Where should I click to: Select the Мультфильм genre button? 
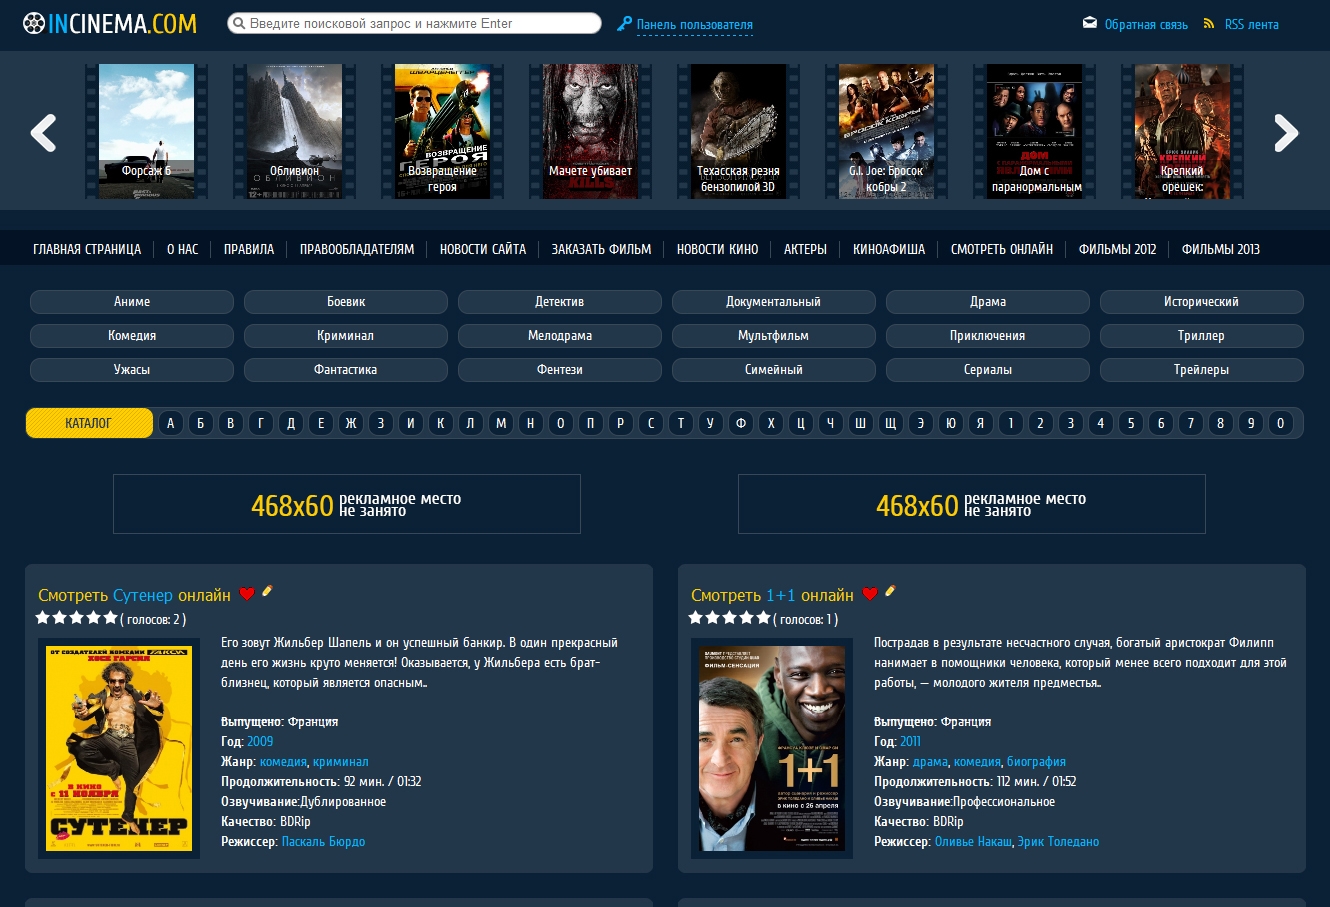774,336
